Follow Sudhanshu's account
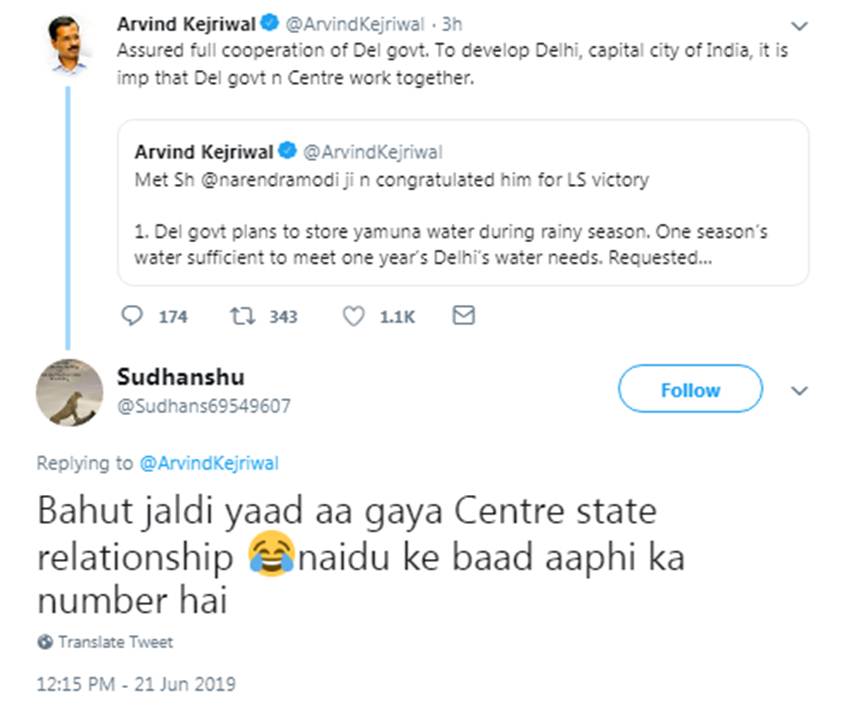850x712 pixels. coord(690,390)
